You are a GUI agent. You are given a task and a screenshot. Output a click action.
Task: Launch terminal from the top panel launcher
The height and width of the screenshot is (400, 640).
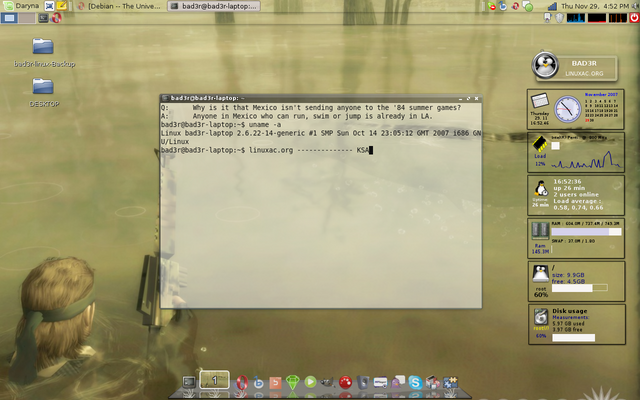point(43,18)
